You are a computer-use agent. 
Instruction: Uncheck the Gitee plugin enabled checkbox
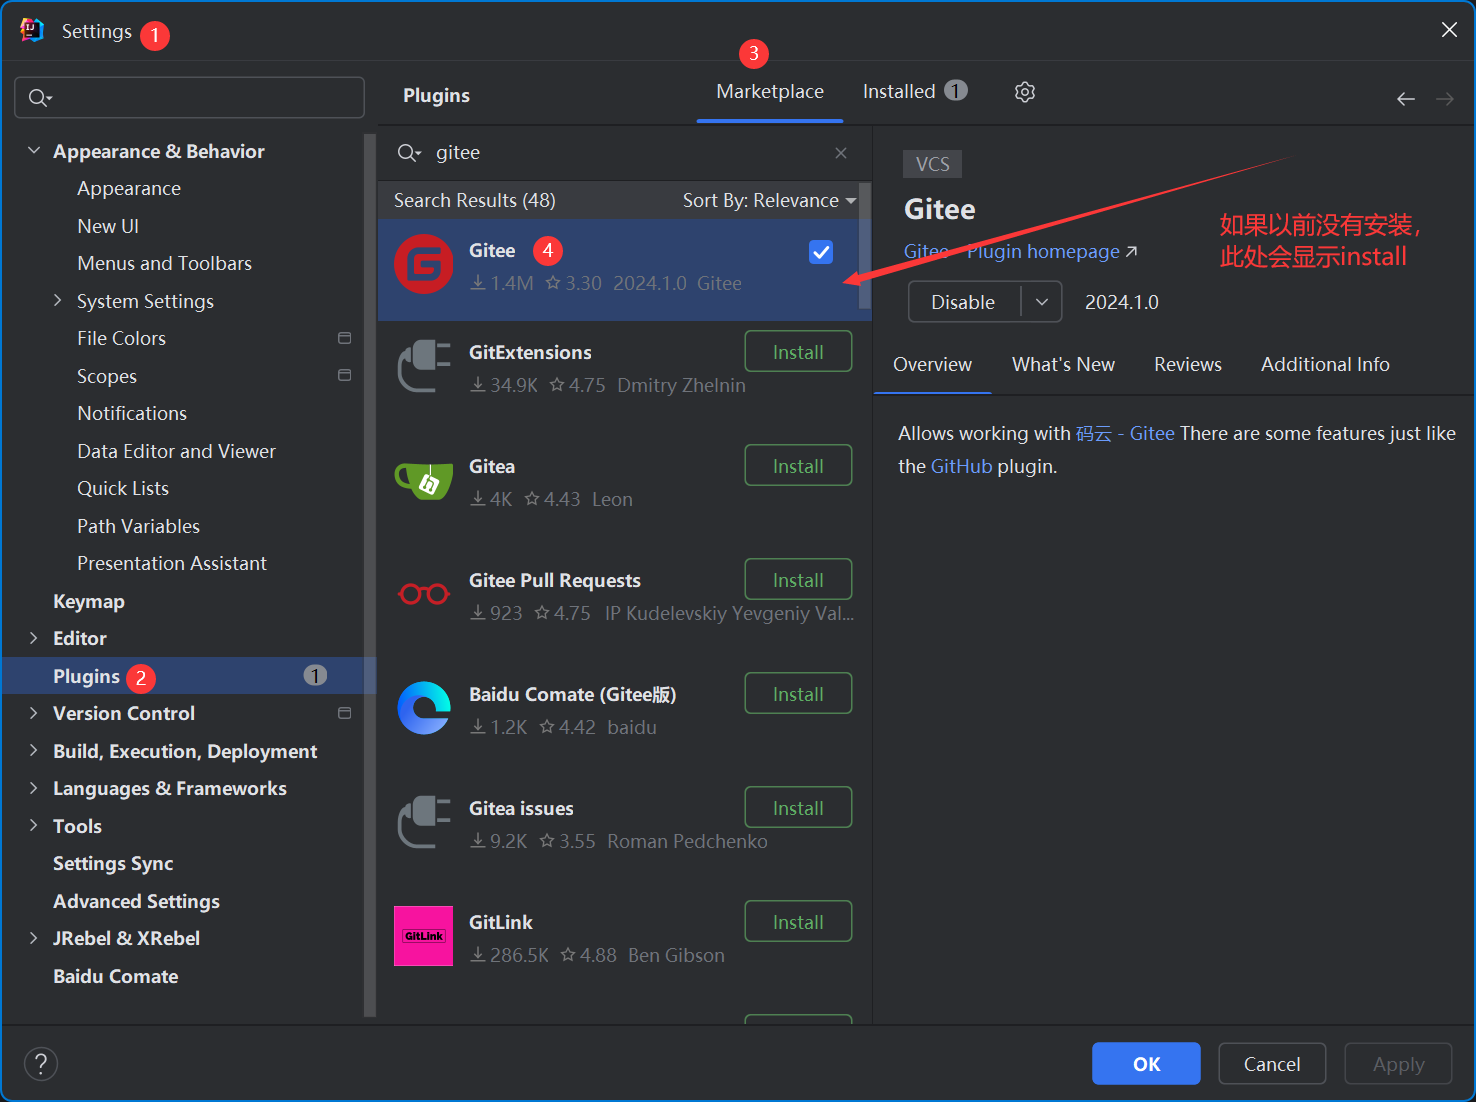point(821,252)
